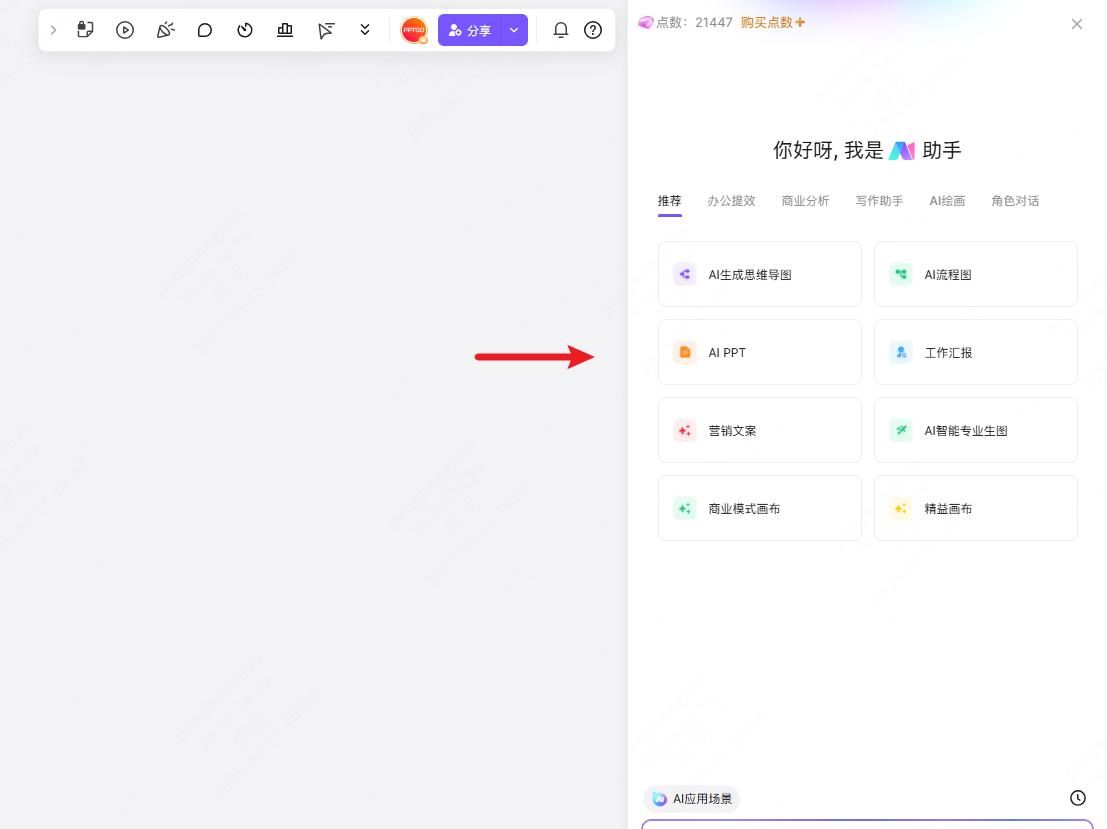Switch to the AI绘画 tab
The width and height of the screenshot is (1107, 829).
coord(947,201)
